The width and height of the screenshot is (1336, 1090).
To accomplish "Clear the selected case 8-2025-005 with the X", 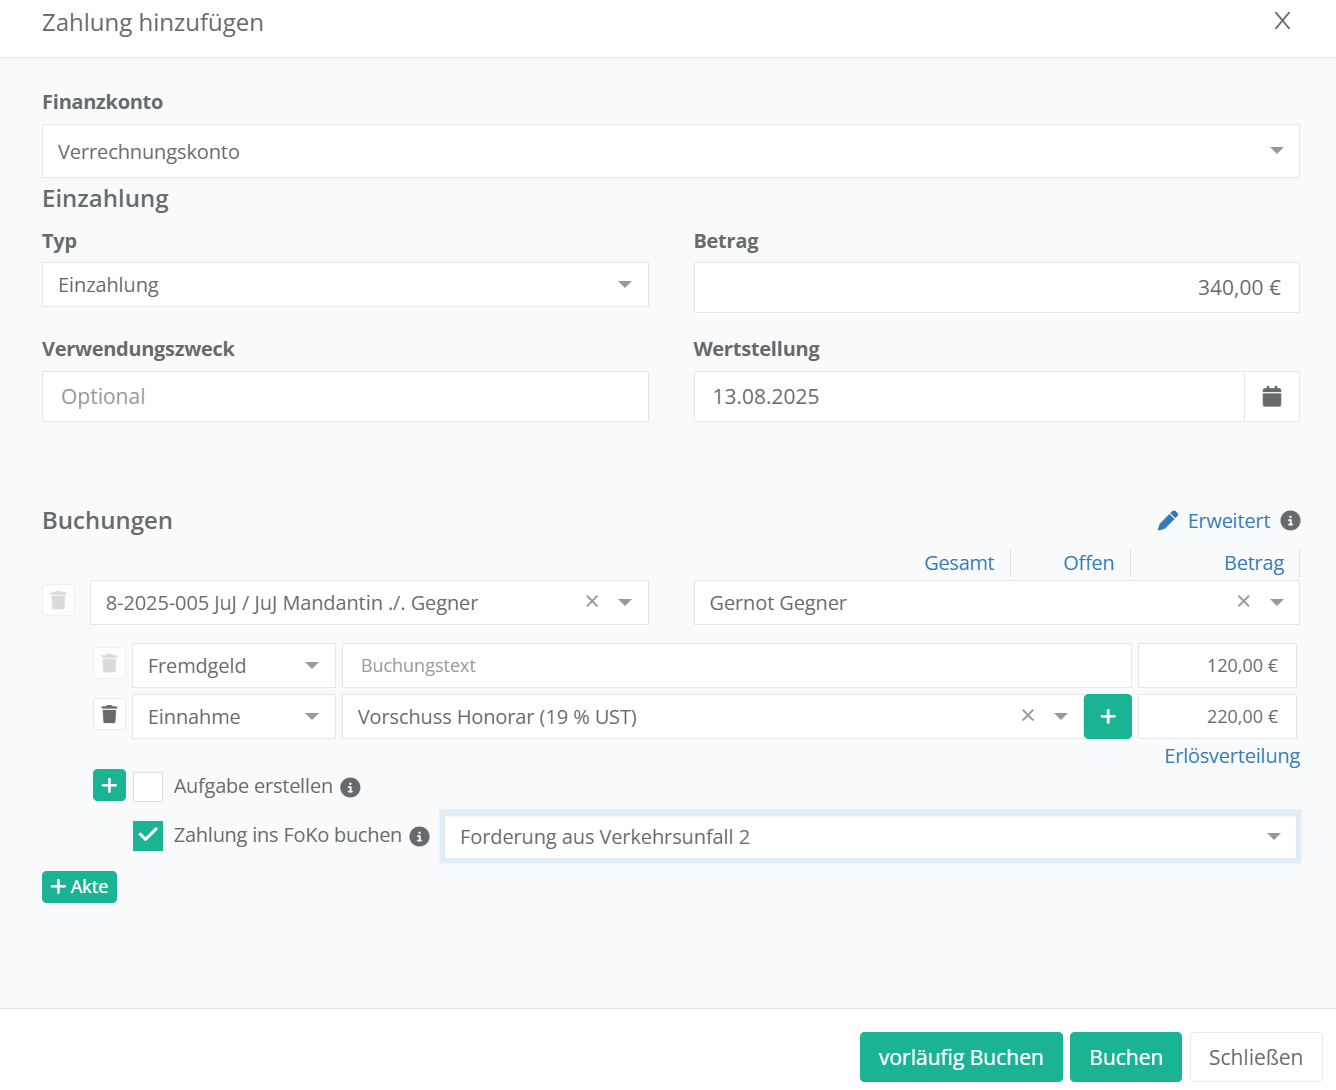I will pyautogui.click(x=592, y=602).
